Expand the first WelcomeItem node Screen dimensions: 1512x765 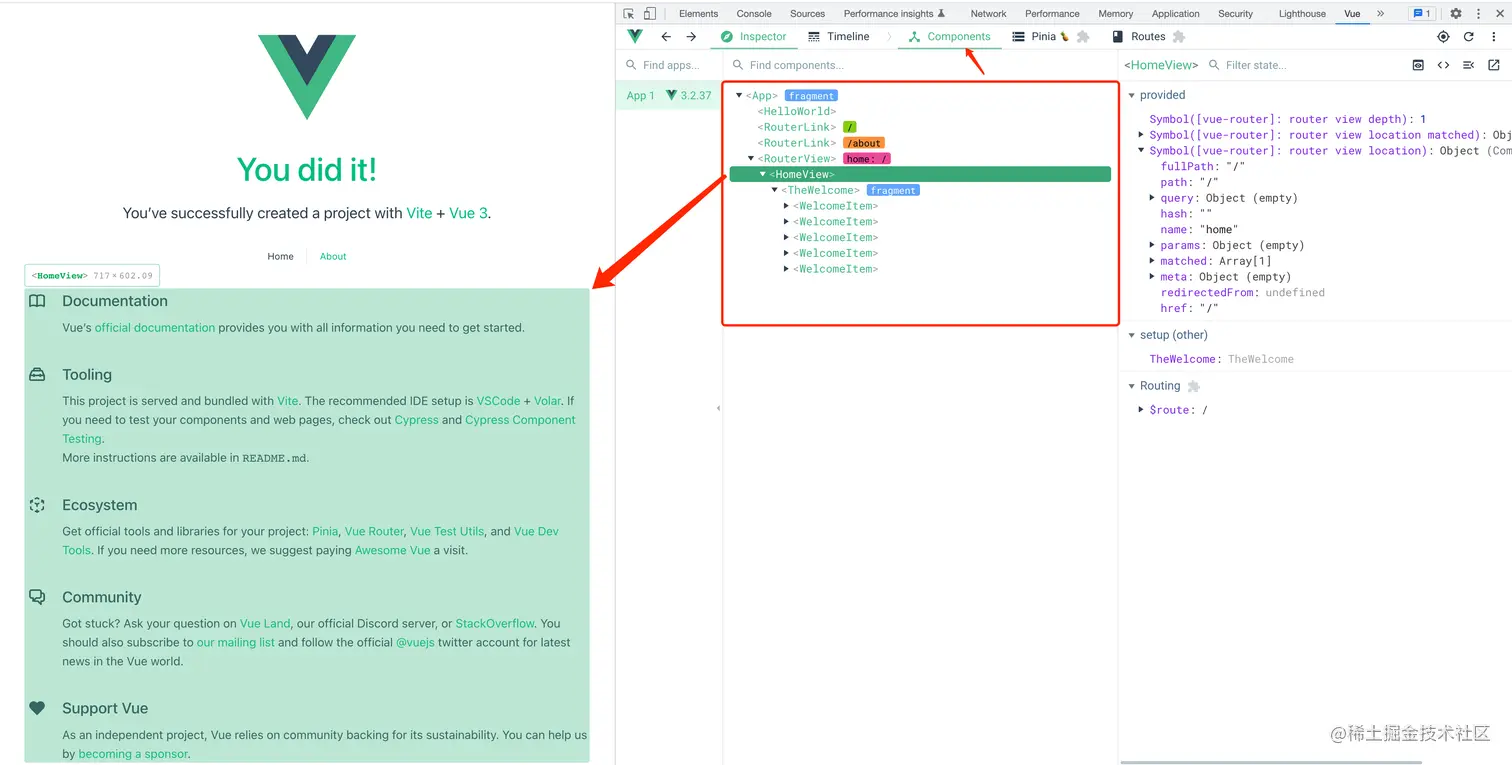(x=787, y=206)
